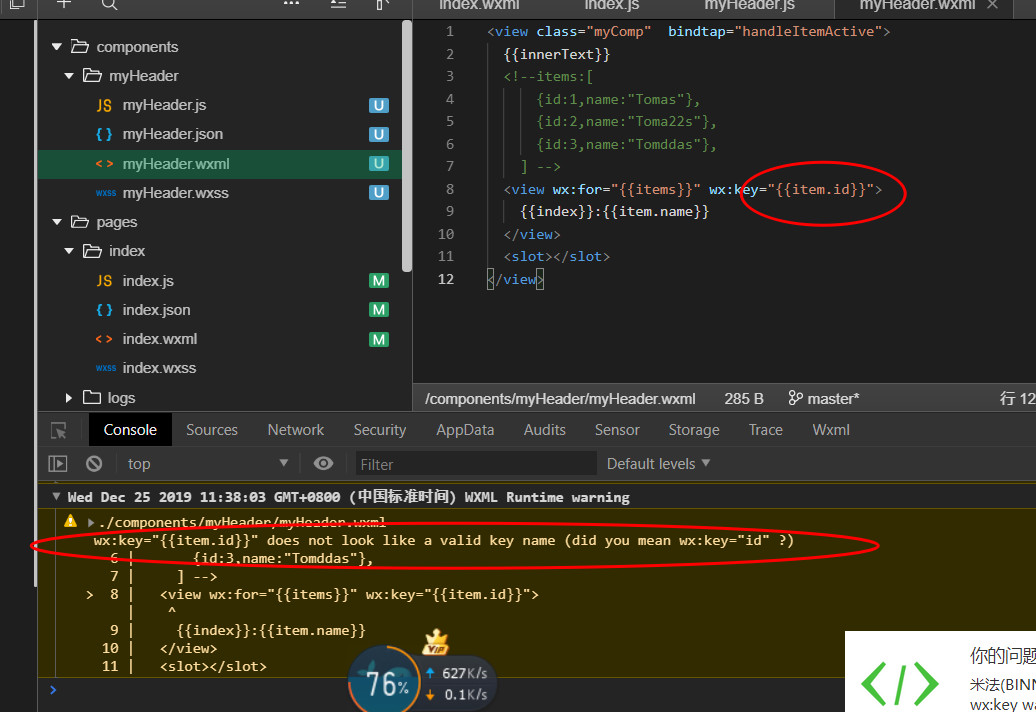Viewport: 1036px width, 712px height.
Task: Toggle the live expression eye icon
Action: pyautogui.click(x=323, y=464)
